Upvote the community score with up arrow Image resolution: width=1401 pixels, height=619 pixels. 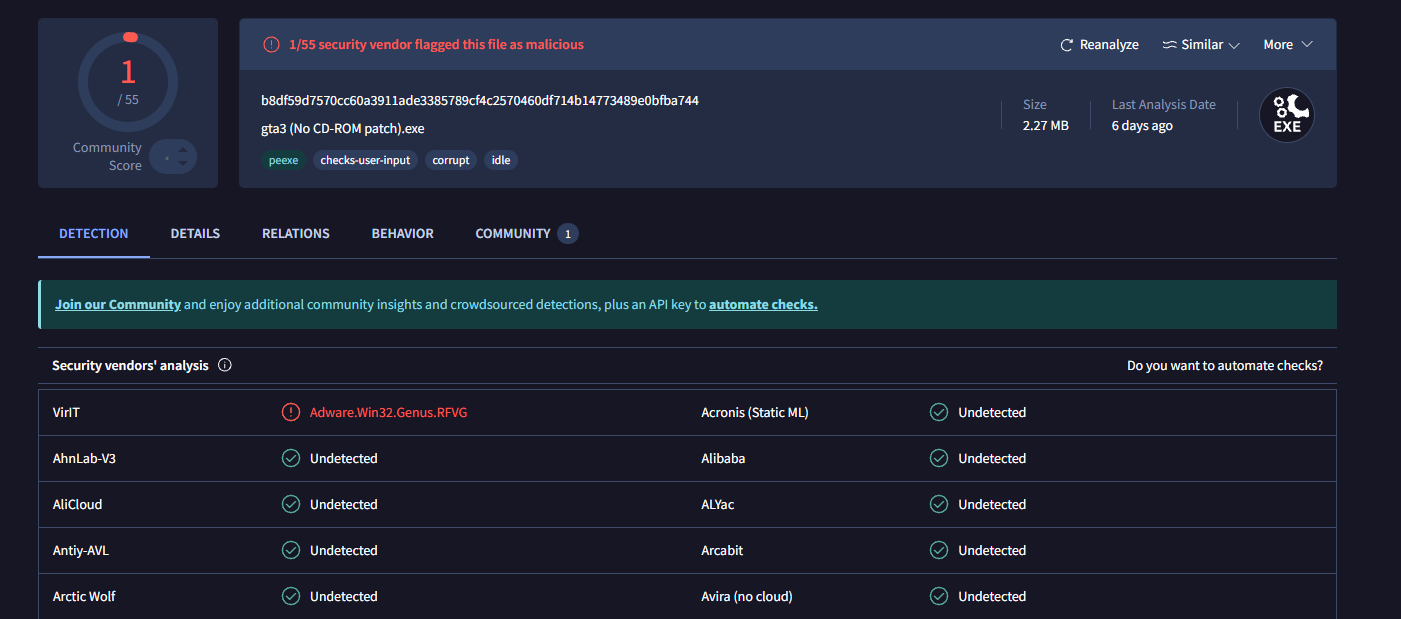pos(182,150)
